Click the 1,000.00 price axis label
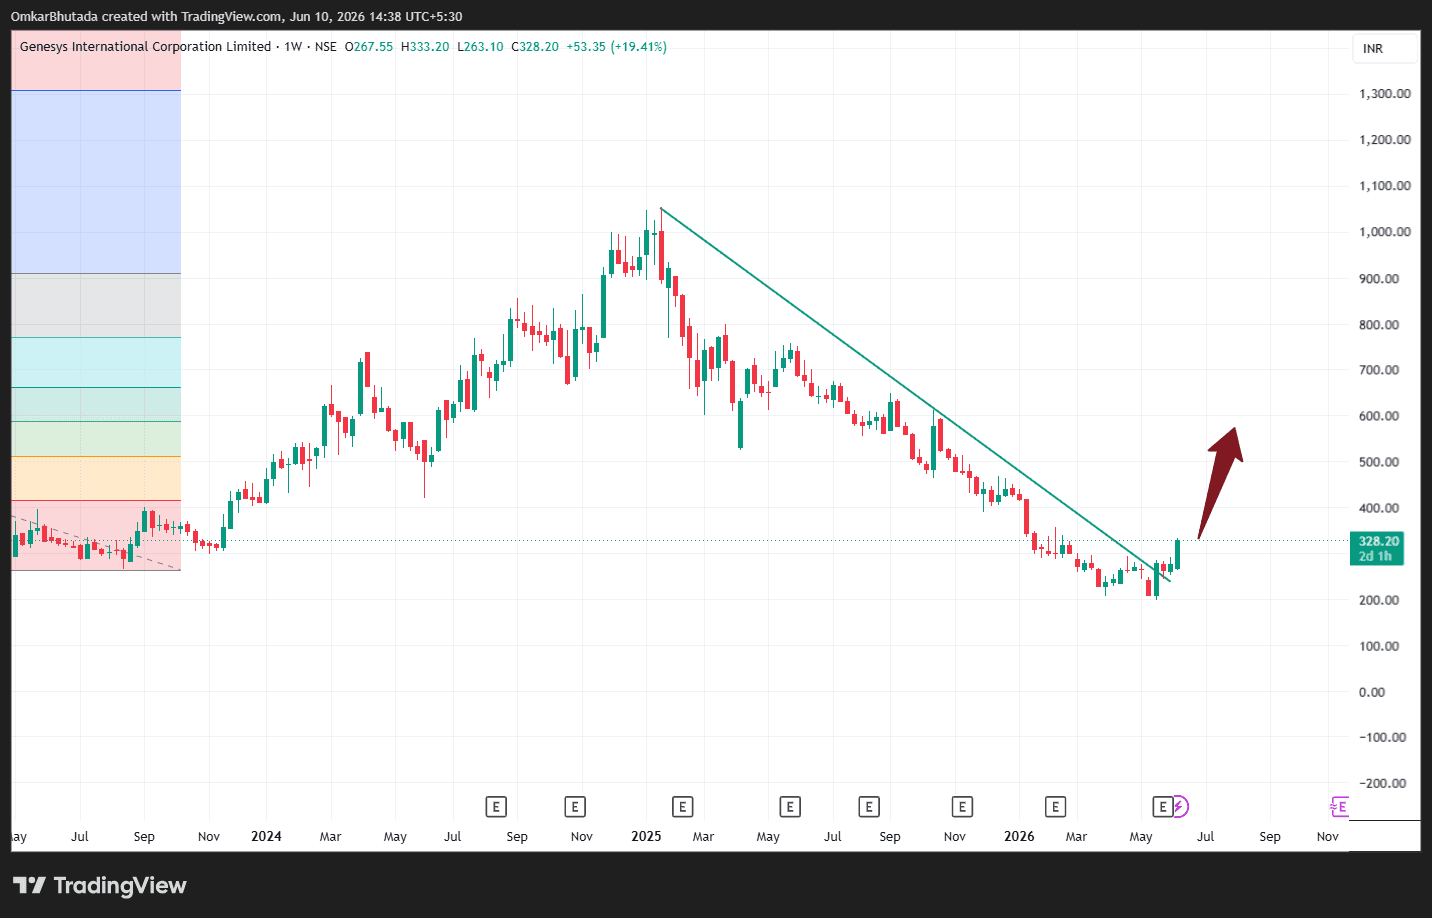This screenshot has width=1432, height=918. 1385,232
